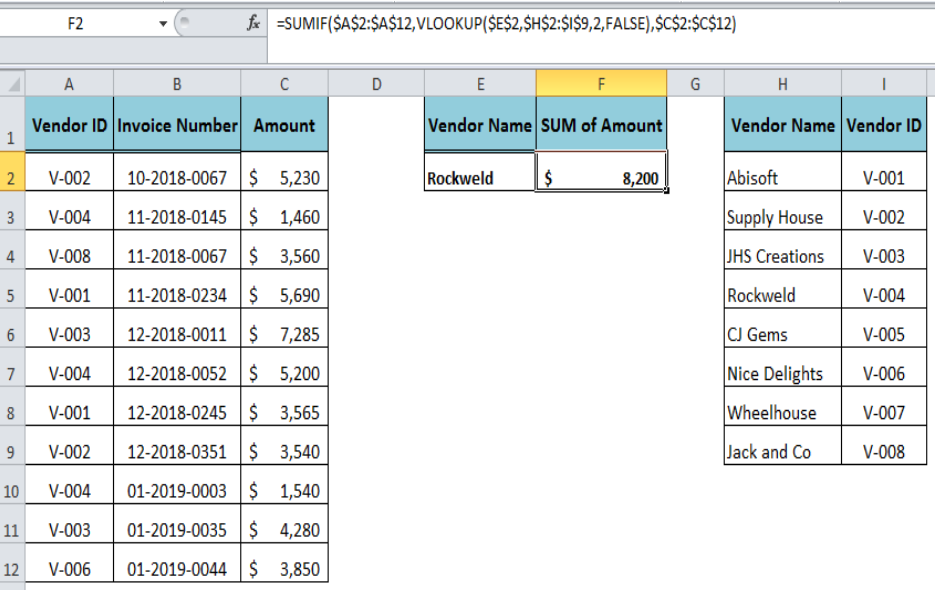The width and height of the screenshot is (935, 590).
Task: Select column A header
Action: point(69,84)
